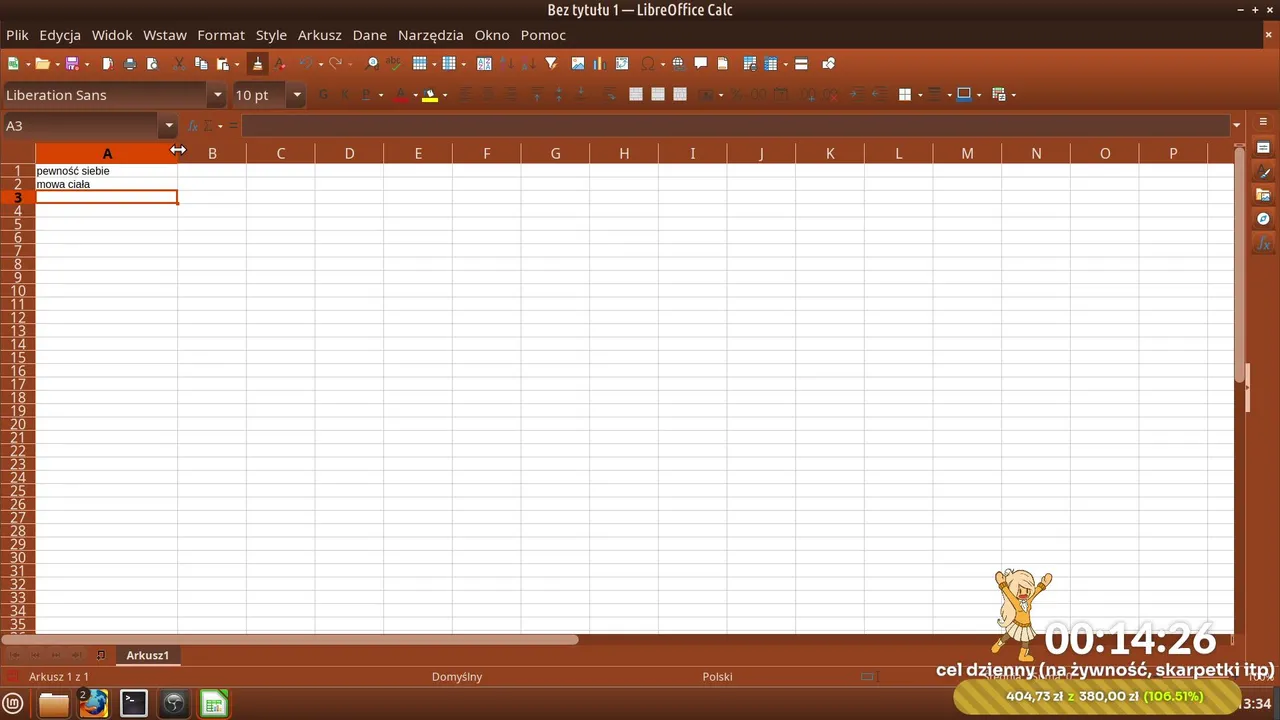
Task: Show Draw Functions shapes icon
Action: [x=828, y=64]
